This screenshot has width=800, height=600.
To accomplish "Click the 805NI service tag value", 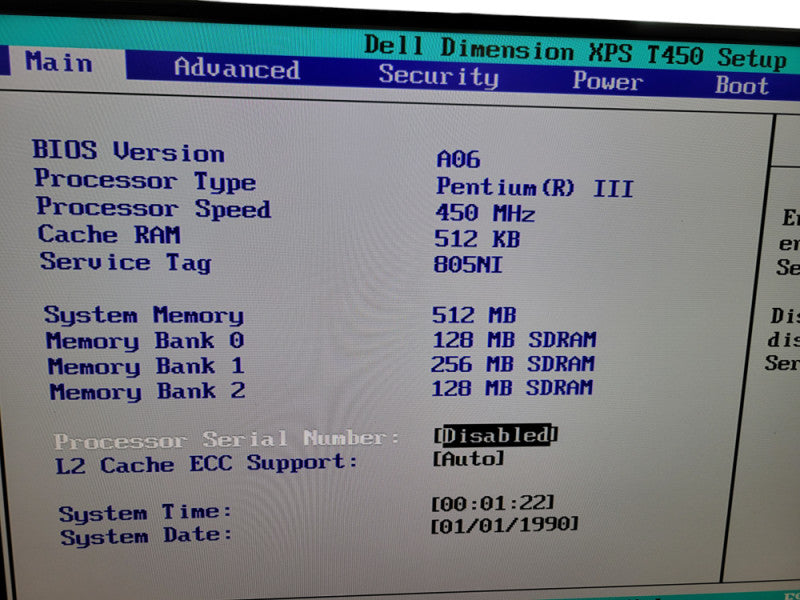I will (x=468, y=265).
